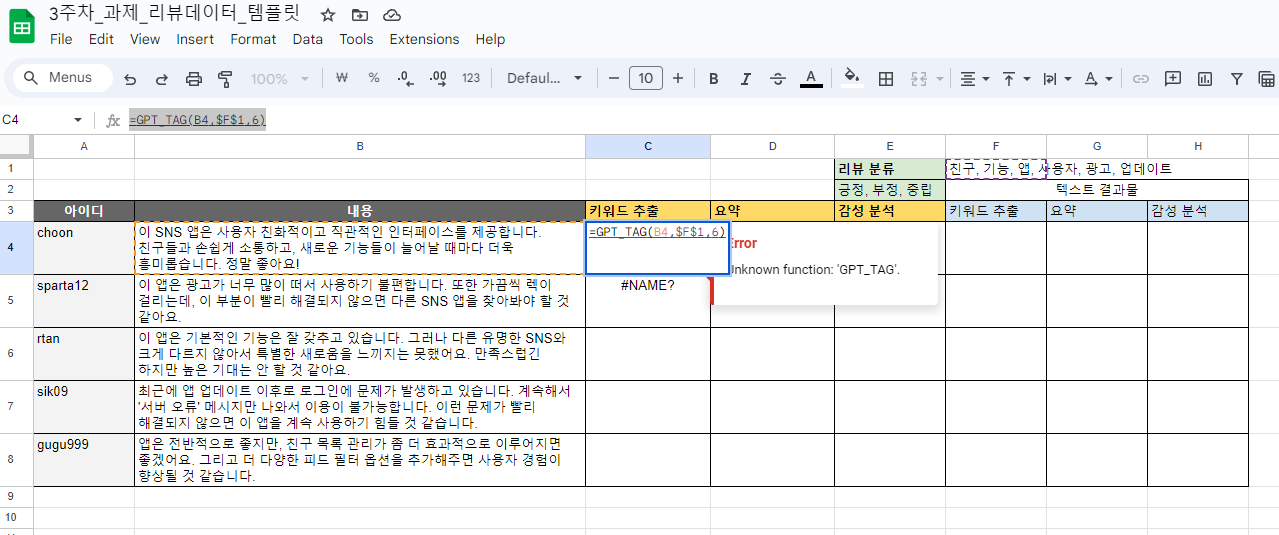Select row 5 header
Viewport: 1279px width, 535px height.
click(x=16, y=301)
